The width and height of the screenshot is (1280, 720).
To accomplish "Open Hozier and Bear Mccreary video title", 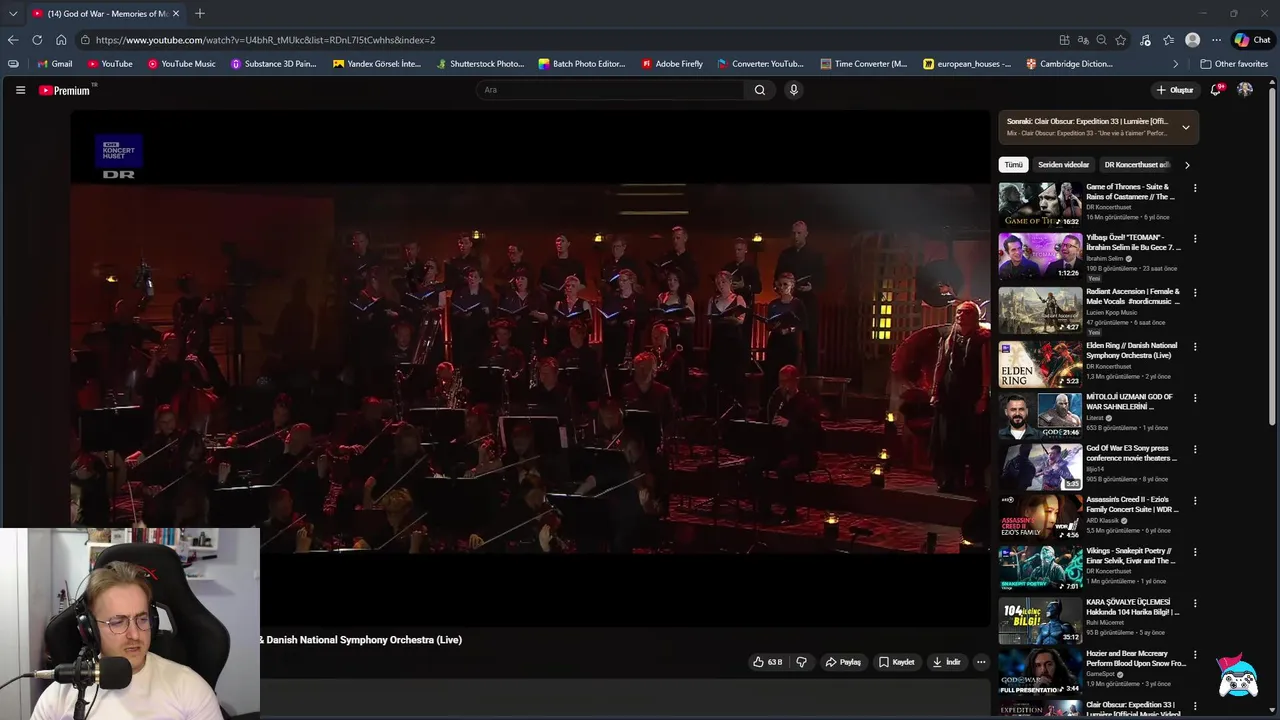I will [x=1136, y=658].
